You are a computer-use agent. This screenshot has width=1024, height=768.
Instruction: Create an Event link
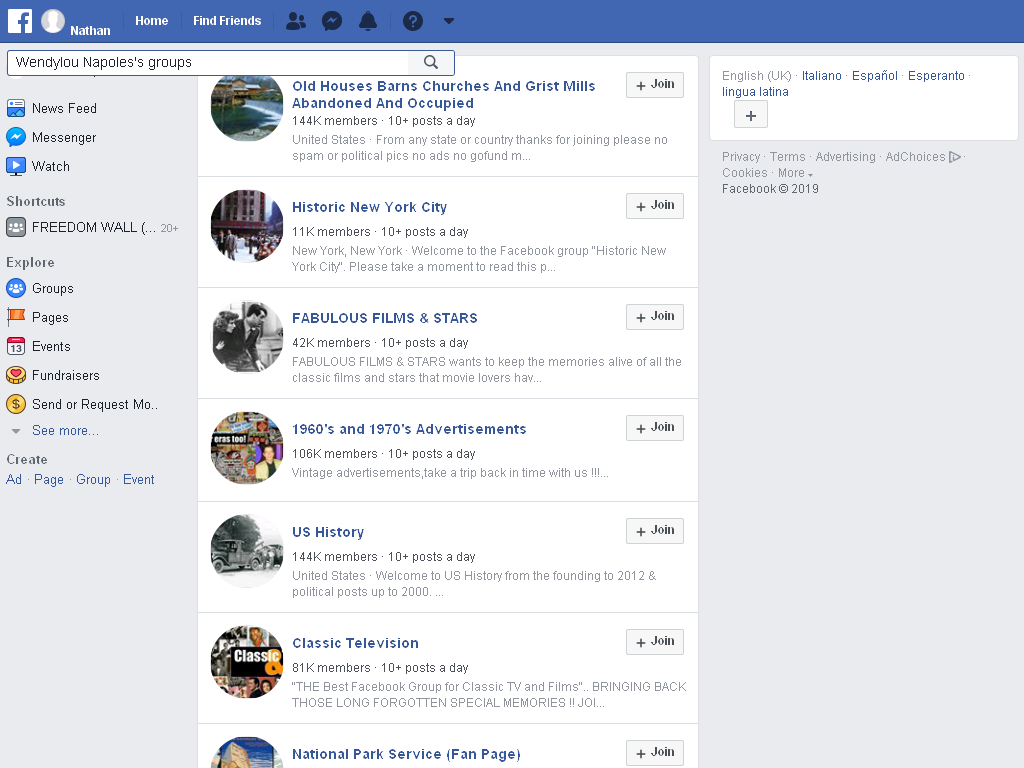[138, 479]
